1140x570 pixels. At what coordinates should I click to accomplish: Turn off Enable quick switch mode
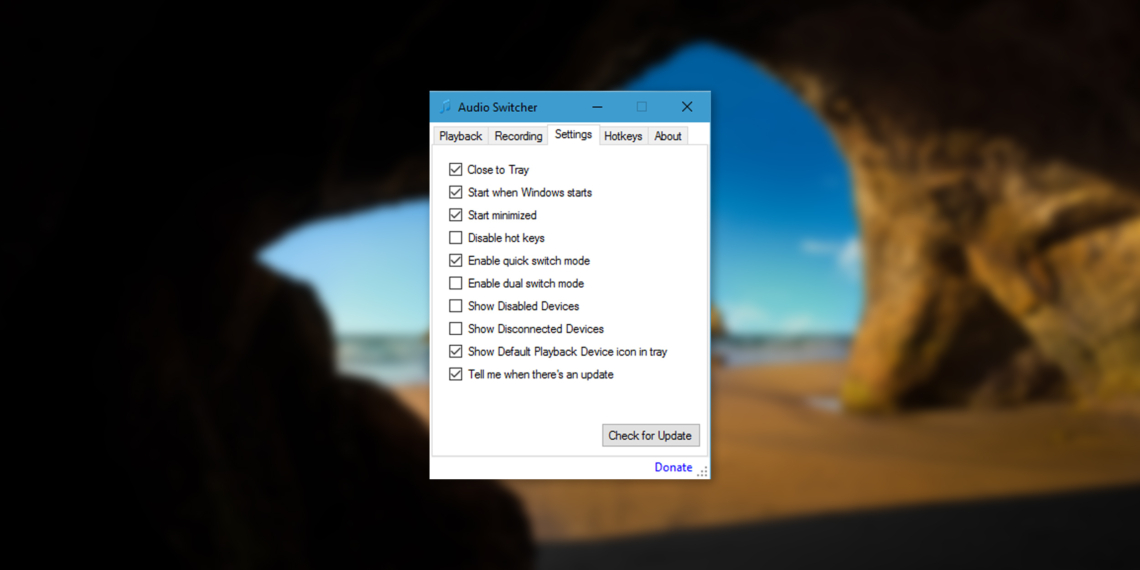456,261
